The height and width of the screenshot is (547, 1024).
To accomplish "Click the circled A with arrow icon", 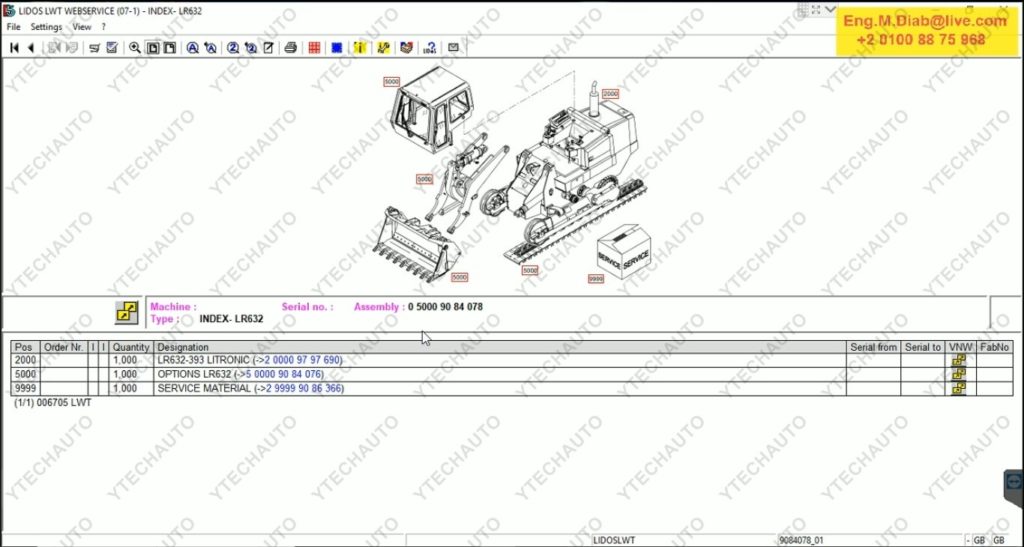I will click(x=210, y=48).
